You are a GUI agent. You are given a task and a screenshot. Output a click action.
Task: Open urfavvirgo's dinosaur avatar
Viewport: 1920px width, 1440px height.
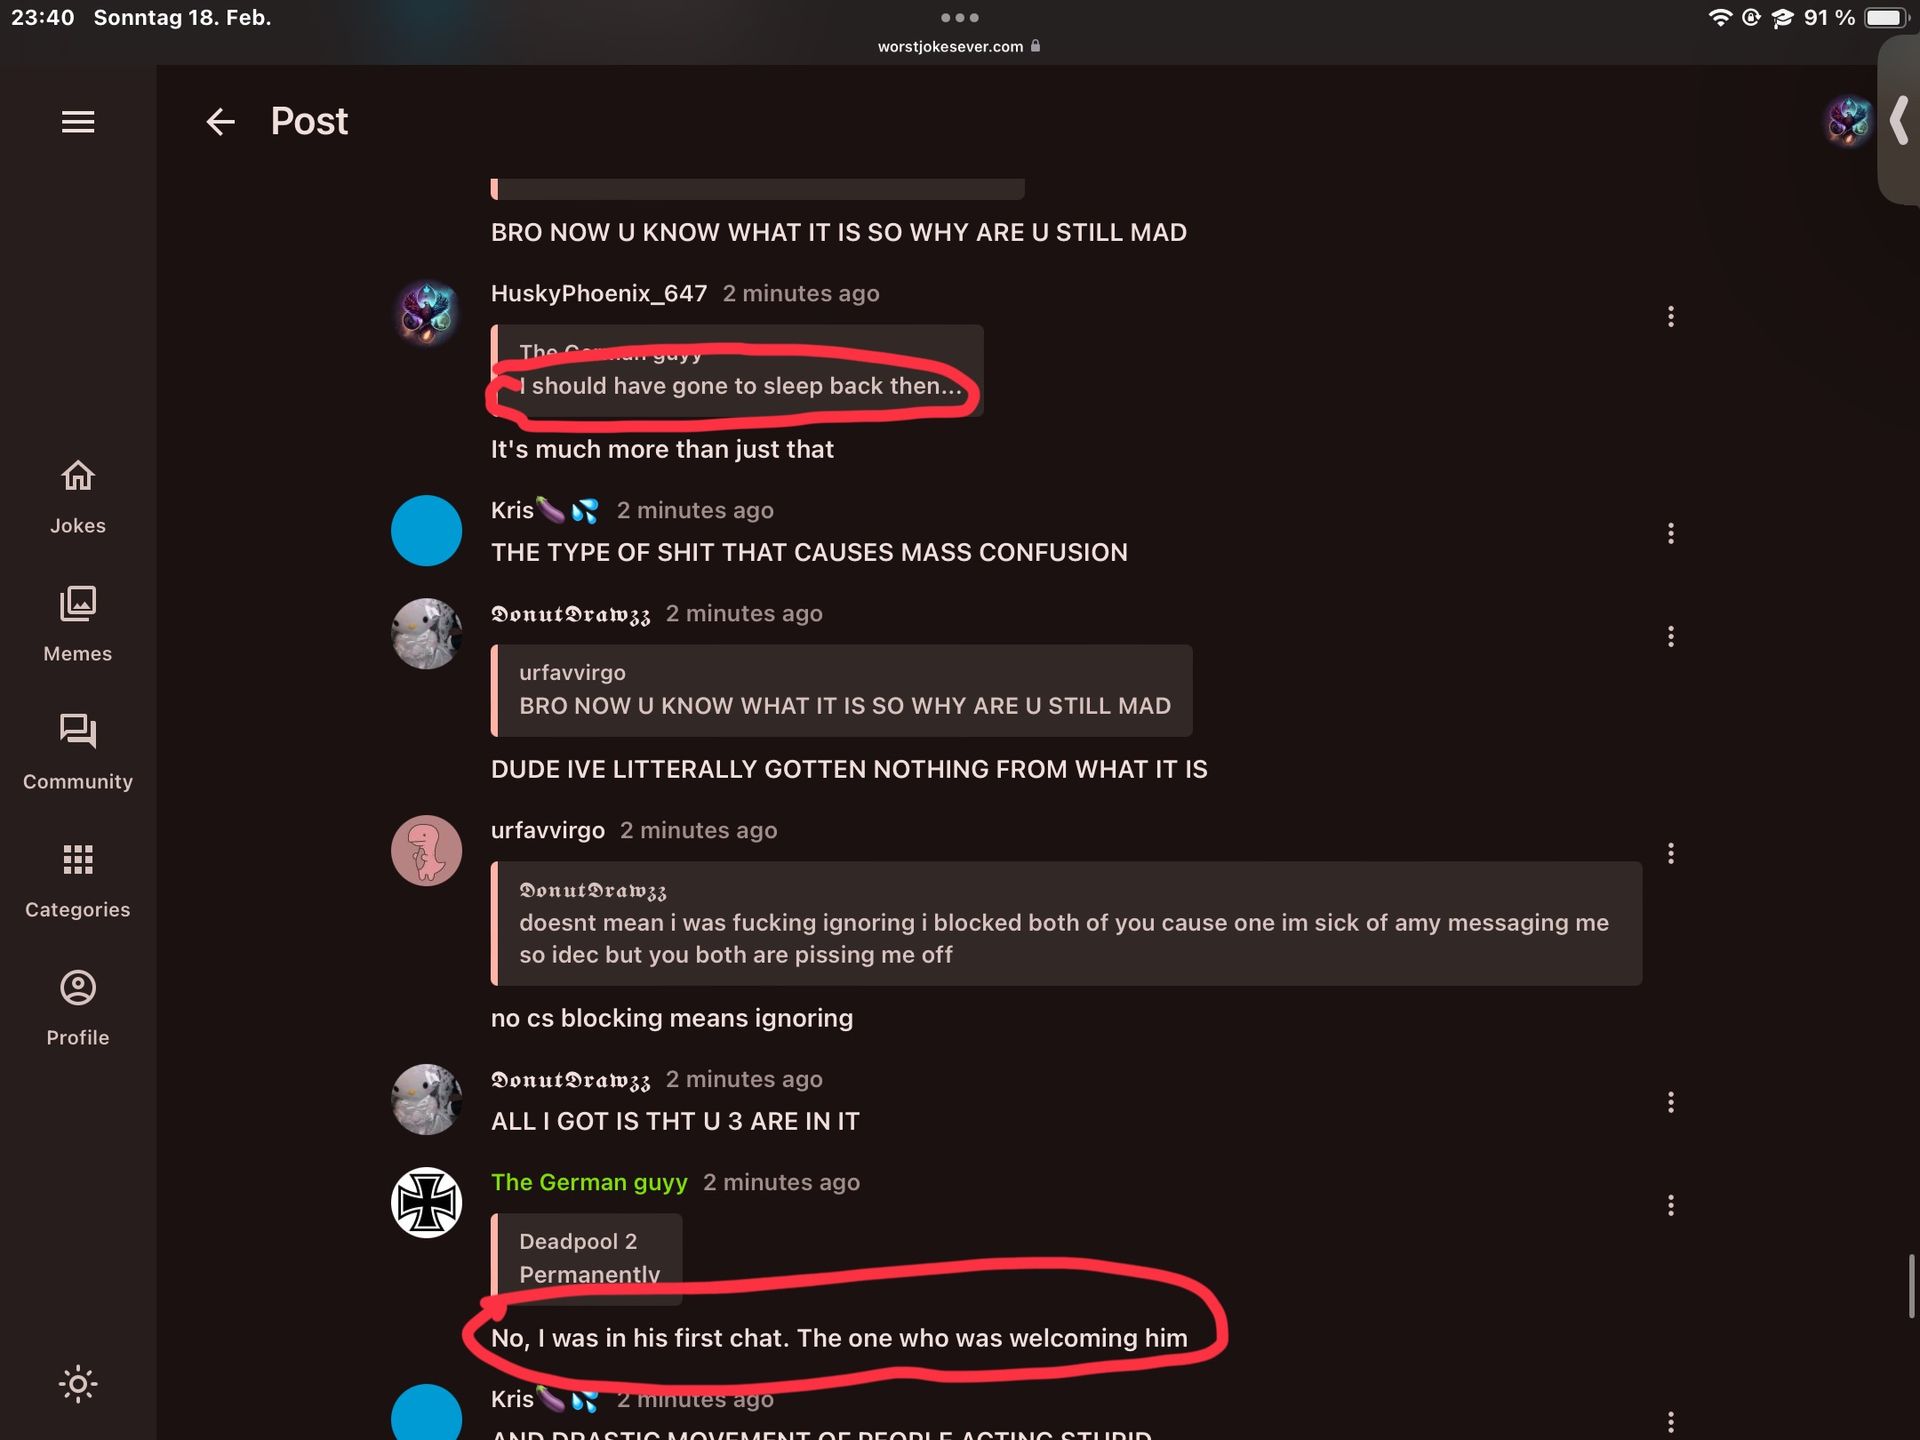click(x=426, y=850)
